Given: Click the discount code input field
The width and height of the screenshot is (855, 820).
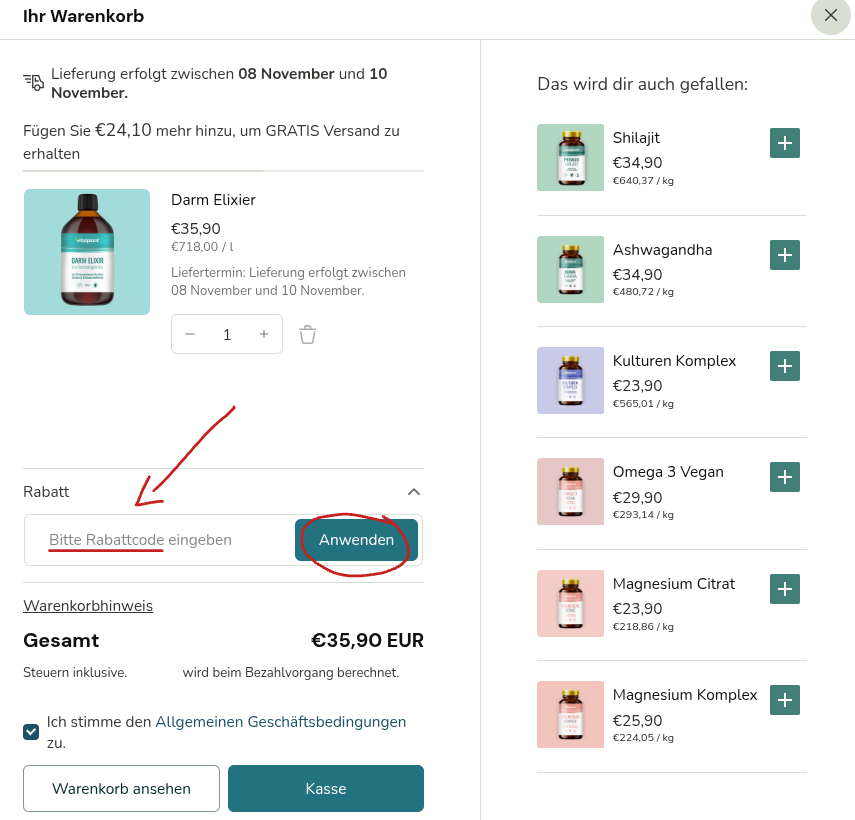Looking at the screenshot, I should pos(150,540).
